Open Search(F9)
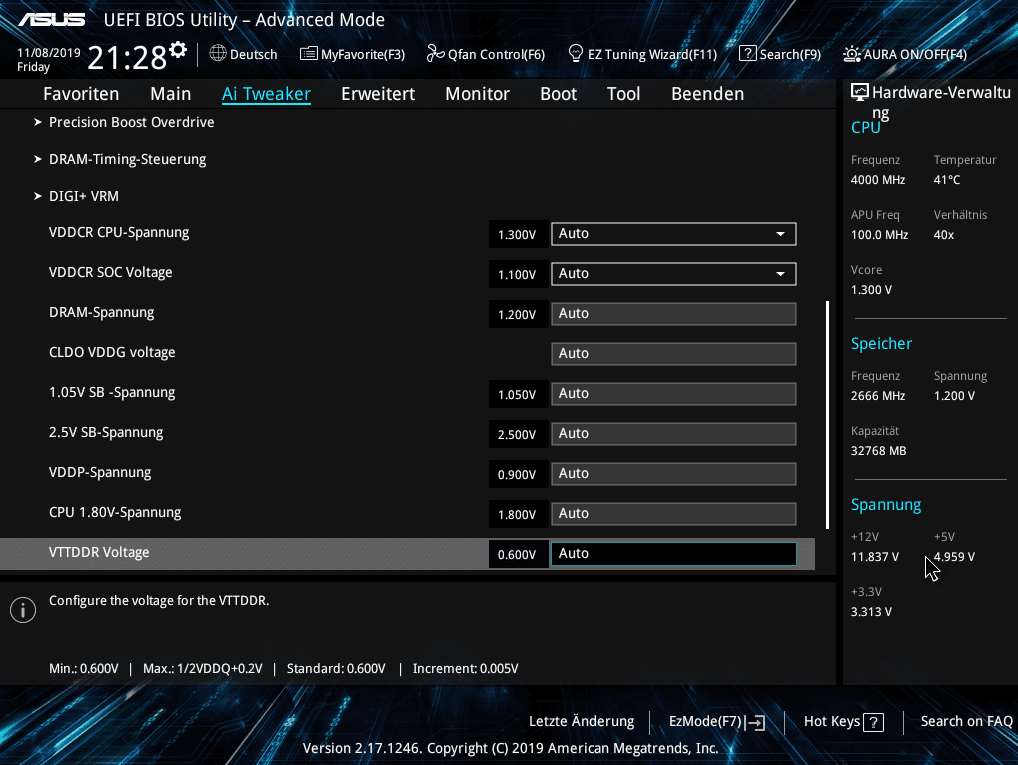1018x765 pixels. (x=790, y=55)
